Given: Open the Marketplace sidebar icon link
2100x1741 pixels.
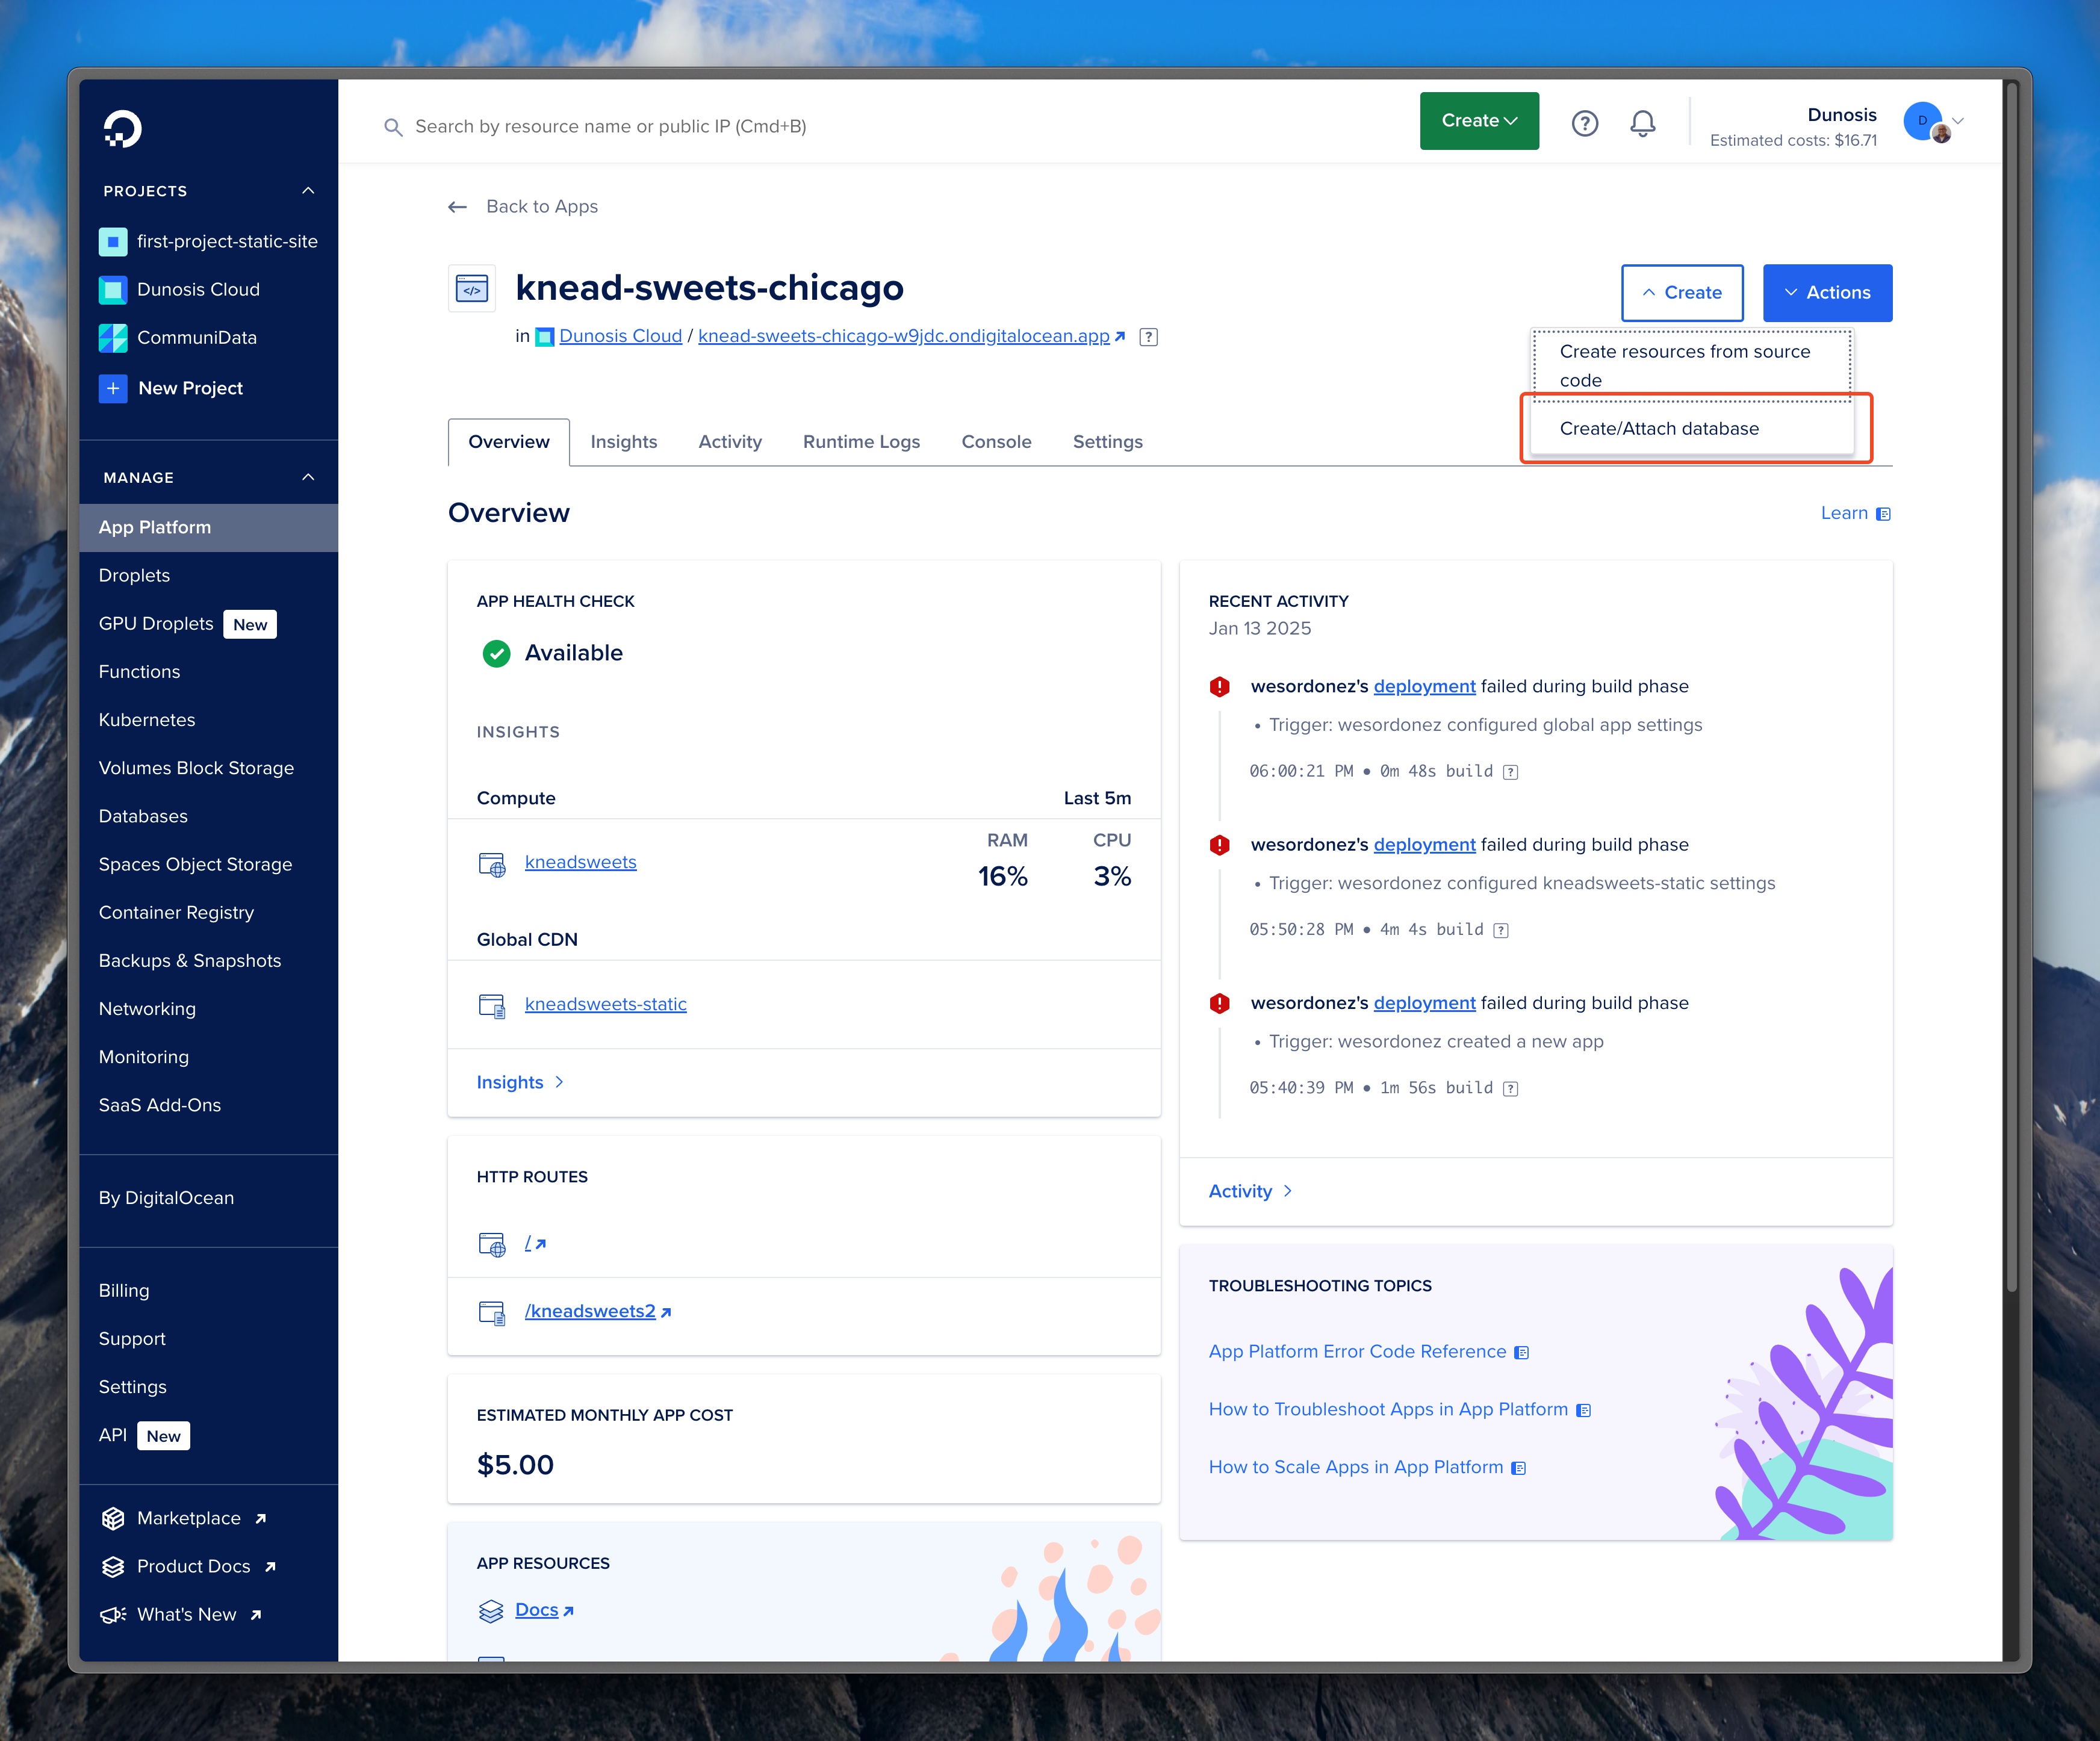Looking at the screenshot, I should [x=113, y=1518].
